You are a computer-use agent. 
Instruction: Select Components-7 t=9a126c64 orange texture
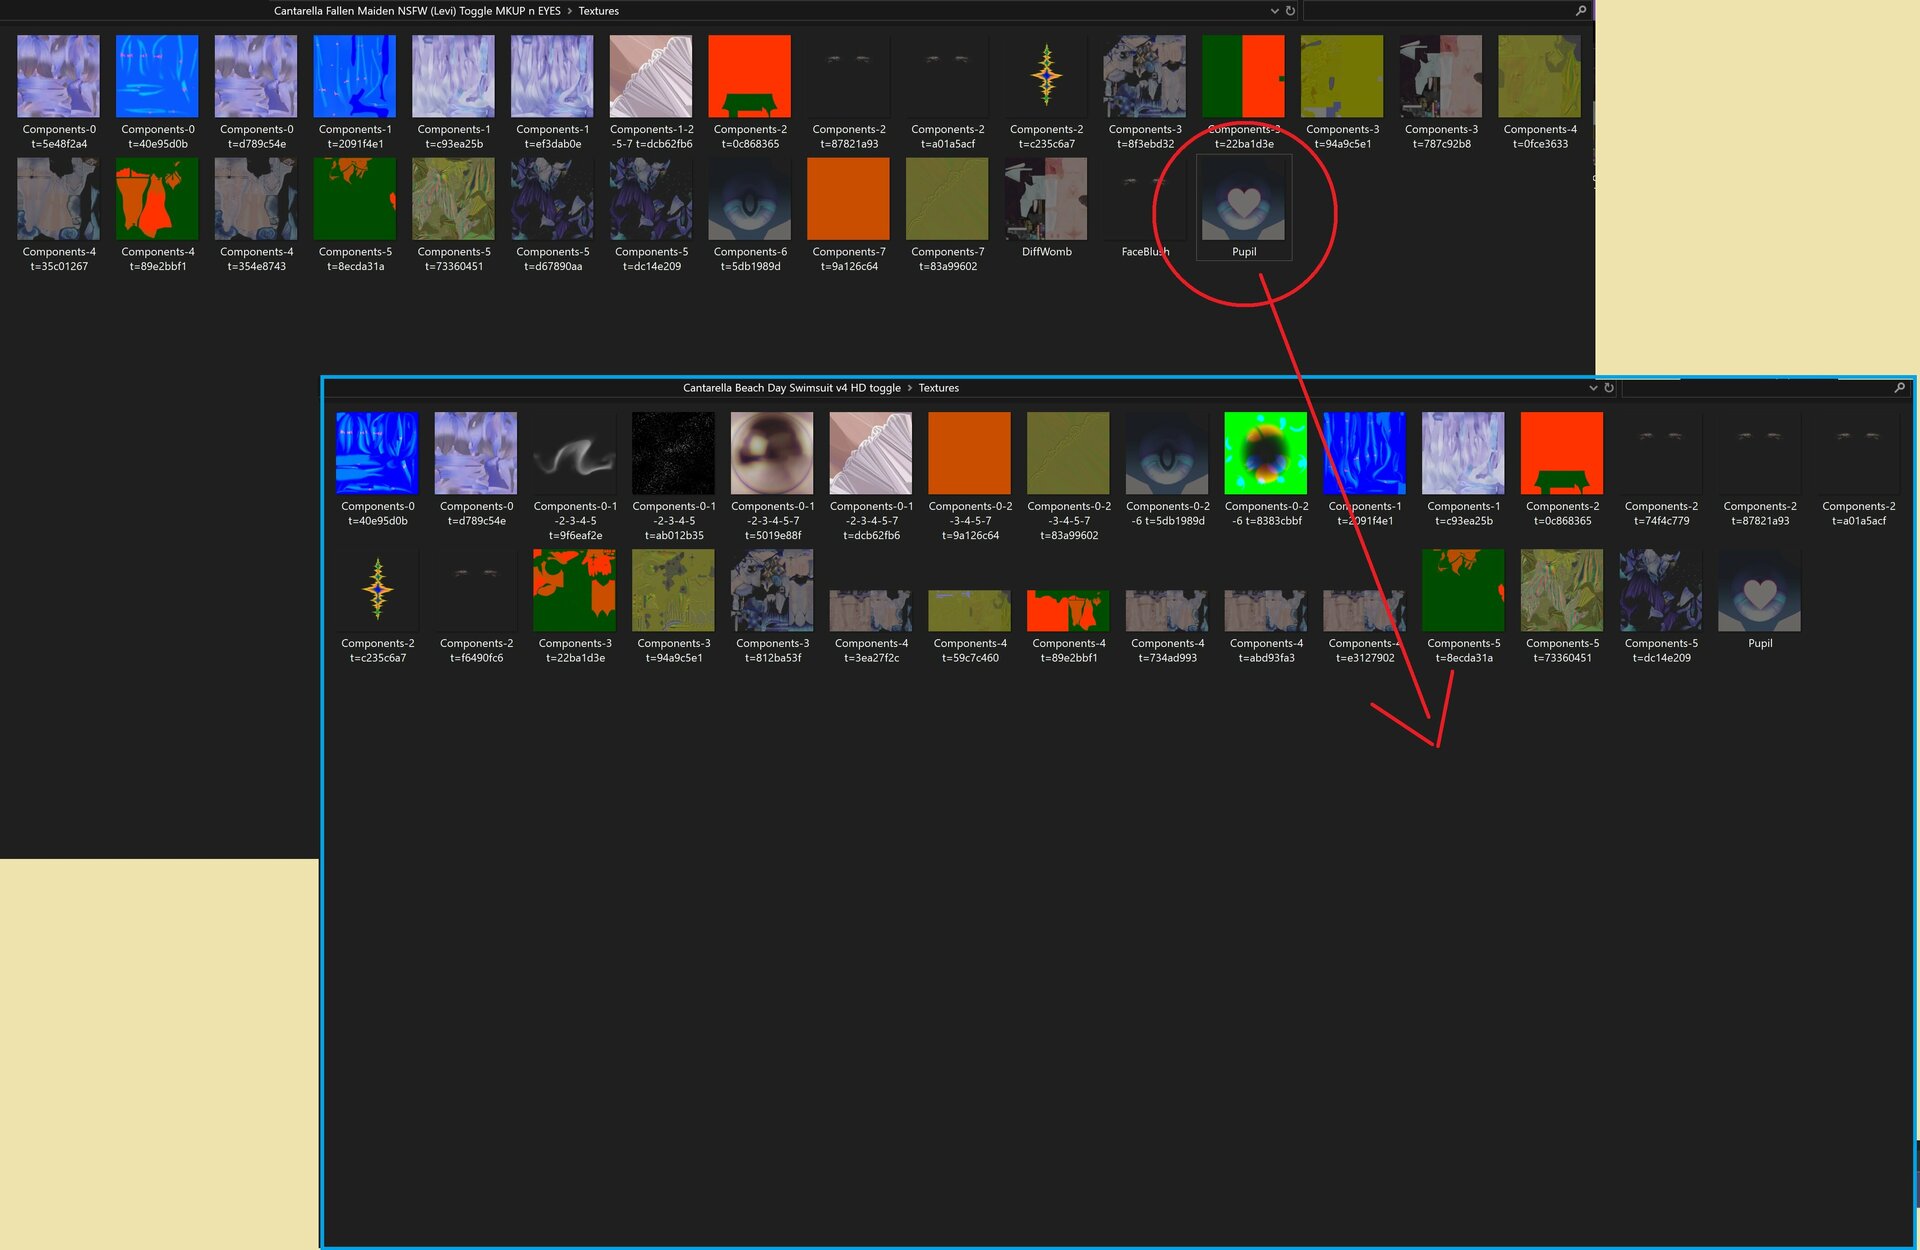pos(849,215)
